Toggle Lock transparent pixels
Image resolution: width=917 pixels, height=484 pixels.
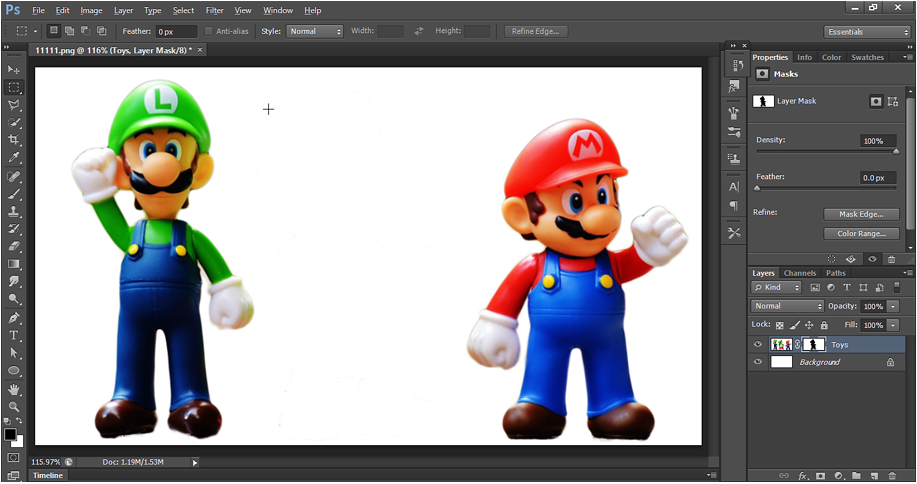[780, 325]
